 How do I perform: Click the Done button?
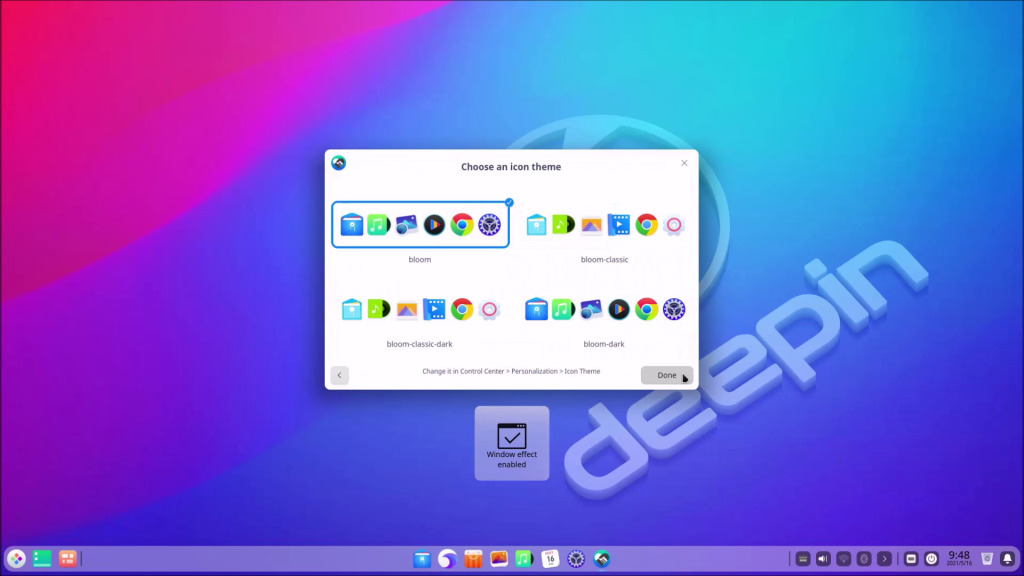[666, 375]
